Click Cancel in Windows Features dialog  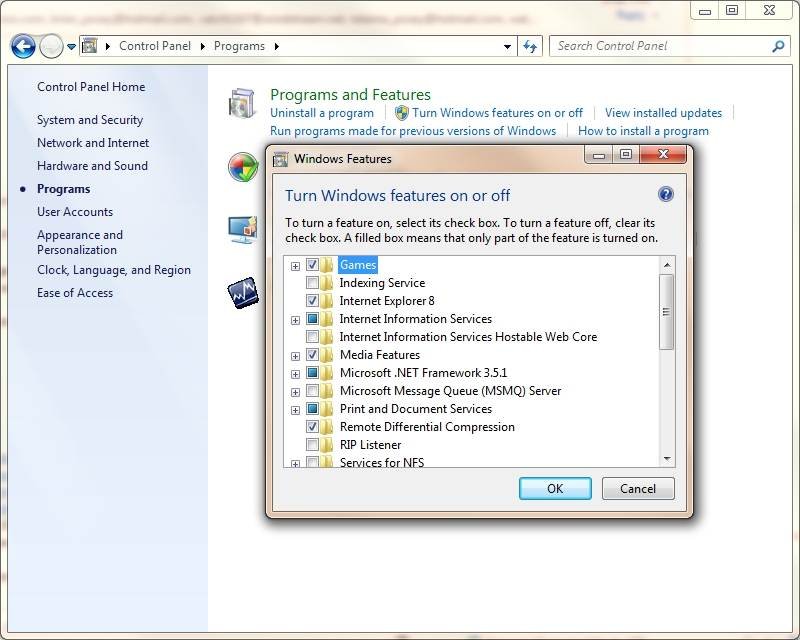(x=638, y=489)
